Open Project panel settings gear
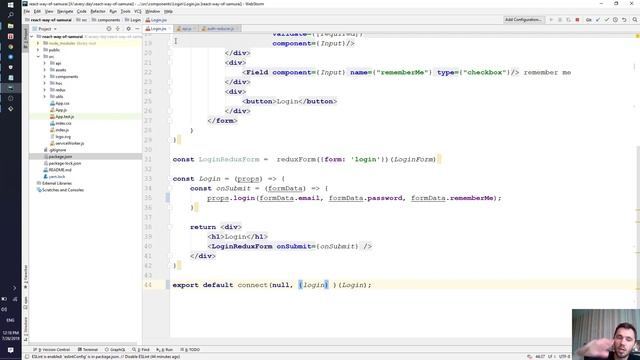The width and height of the screenshot is (640, 360). click(129, 29)
